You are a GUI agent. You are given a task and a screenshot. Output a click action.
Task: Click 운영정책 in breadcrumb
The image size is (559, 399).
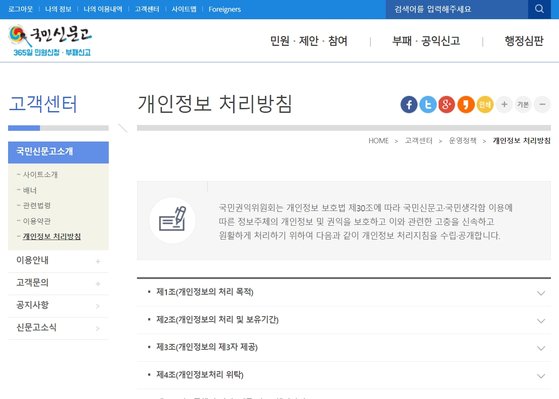pos(462,141)
